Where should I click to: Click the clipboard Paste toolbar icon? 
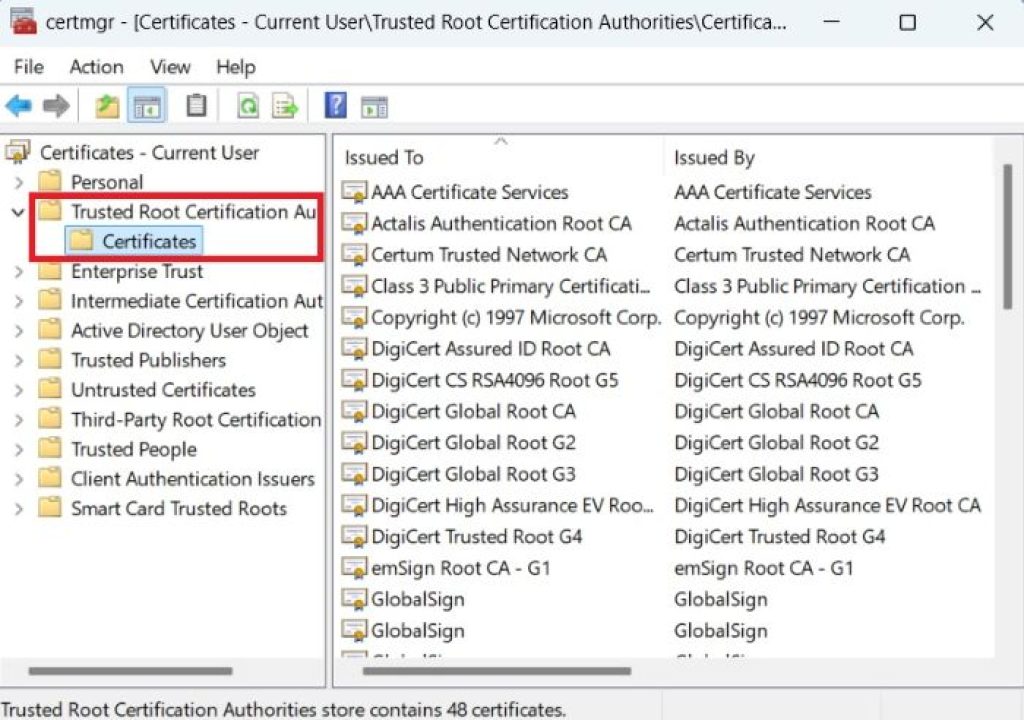pos(196,105)
